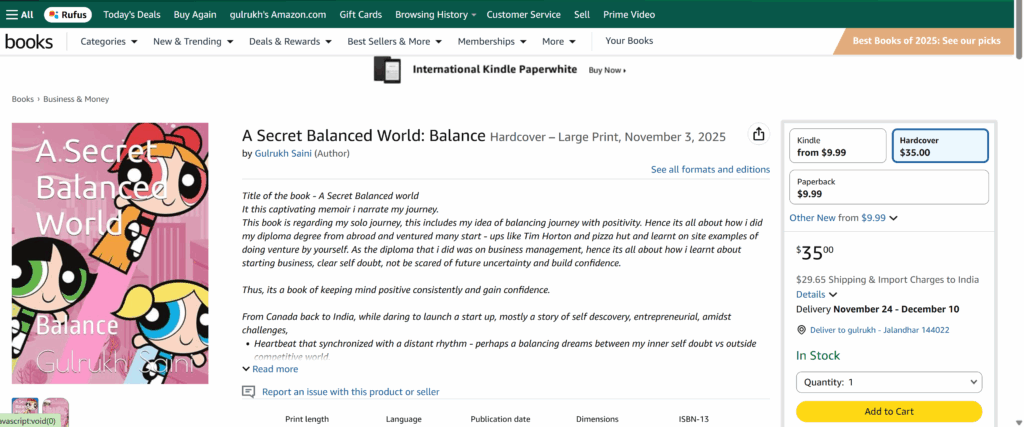Click the Kindle Paperwhite device image
The width and height of the screenshot is (1024, 427).
pyautogui.click(x=387, y=70)
